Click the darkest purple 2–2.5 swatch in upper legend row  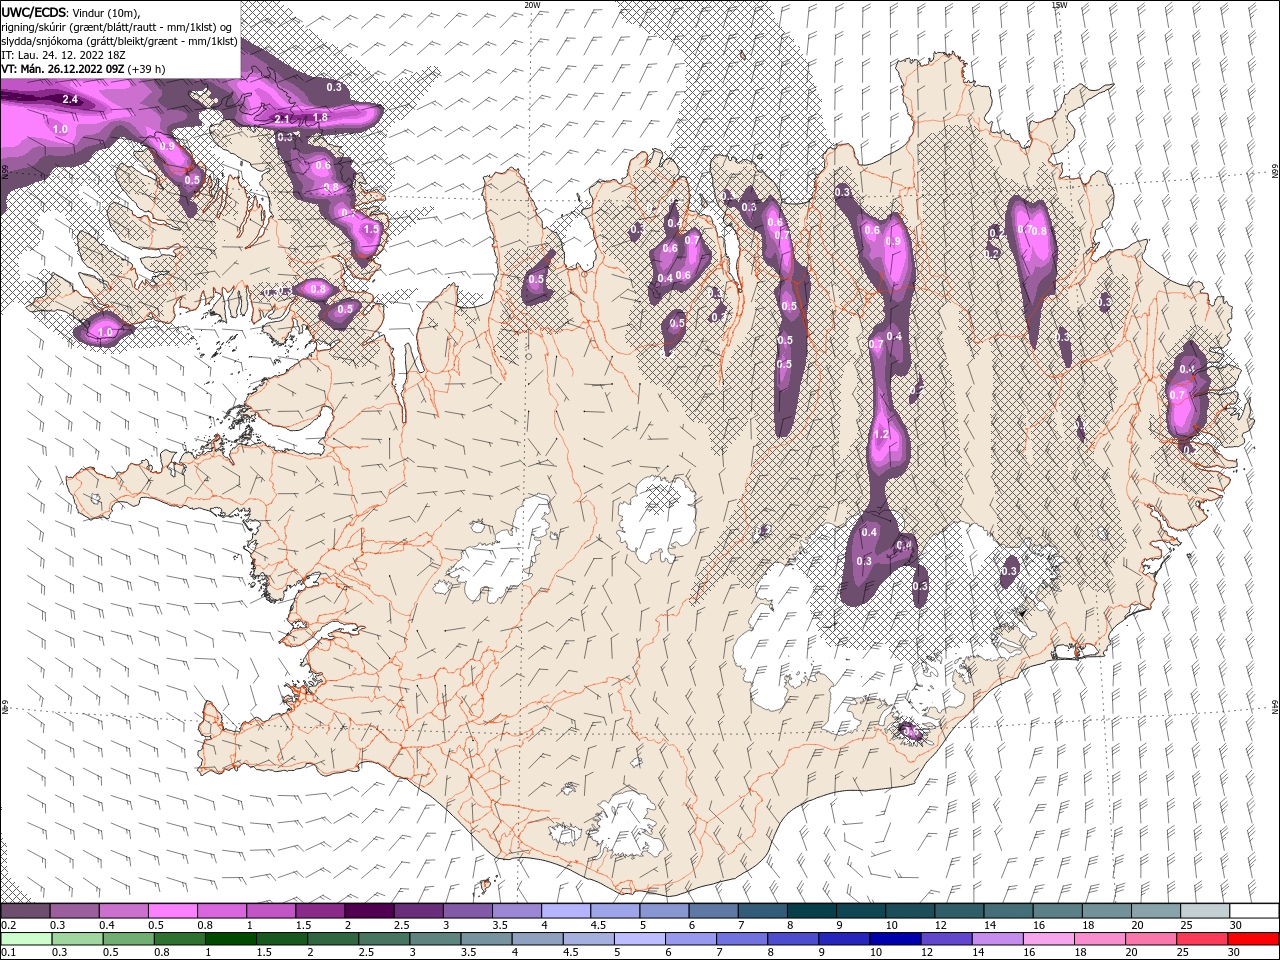pyautogui.click(x=369, y=911)
